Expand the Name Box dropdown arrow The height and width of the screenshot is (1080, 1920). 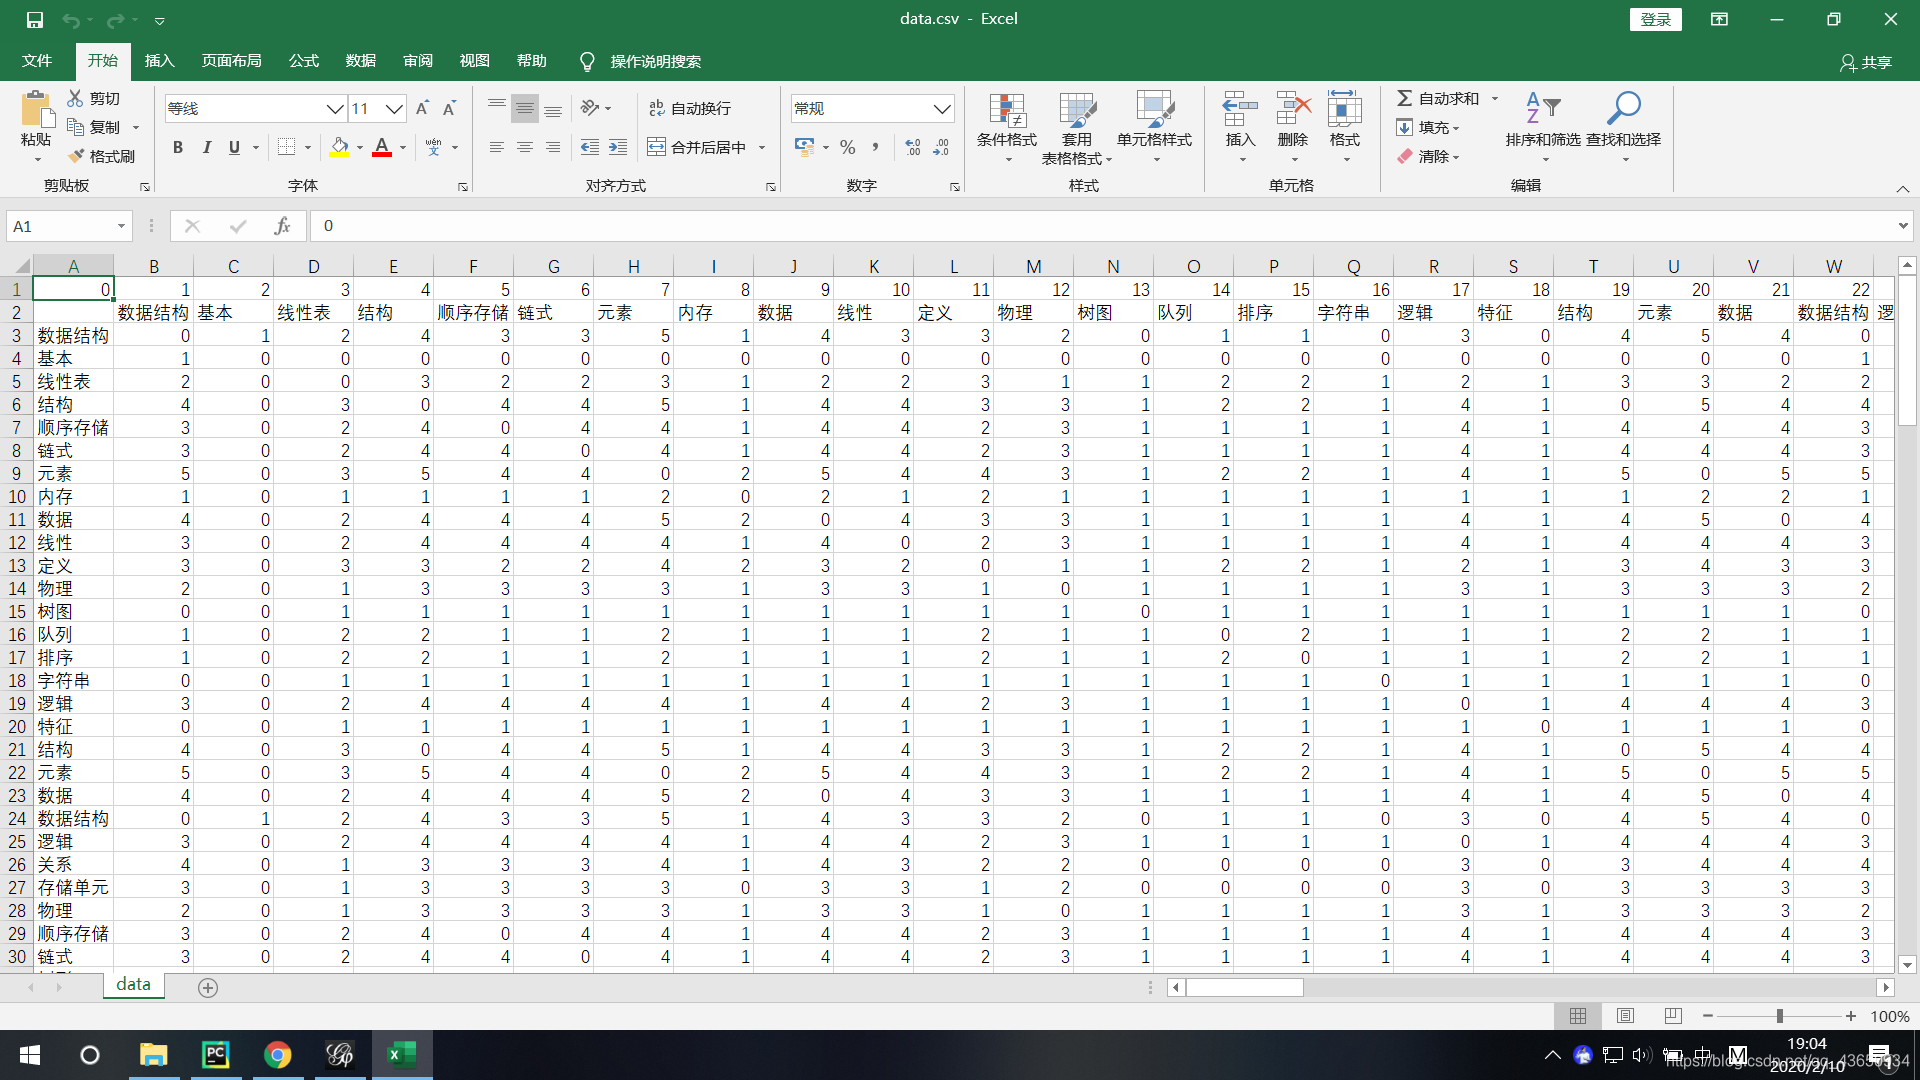point(121,226)
